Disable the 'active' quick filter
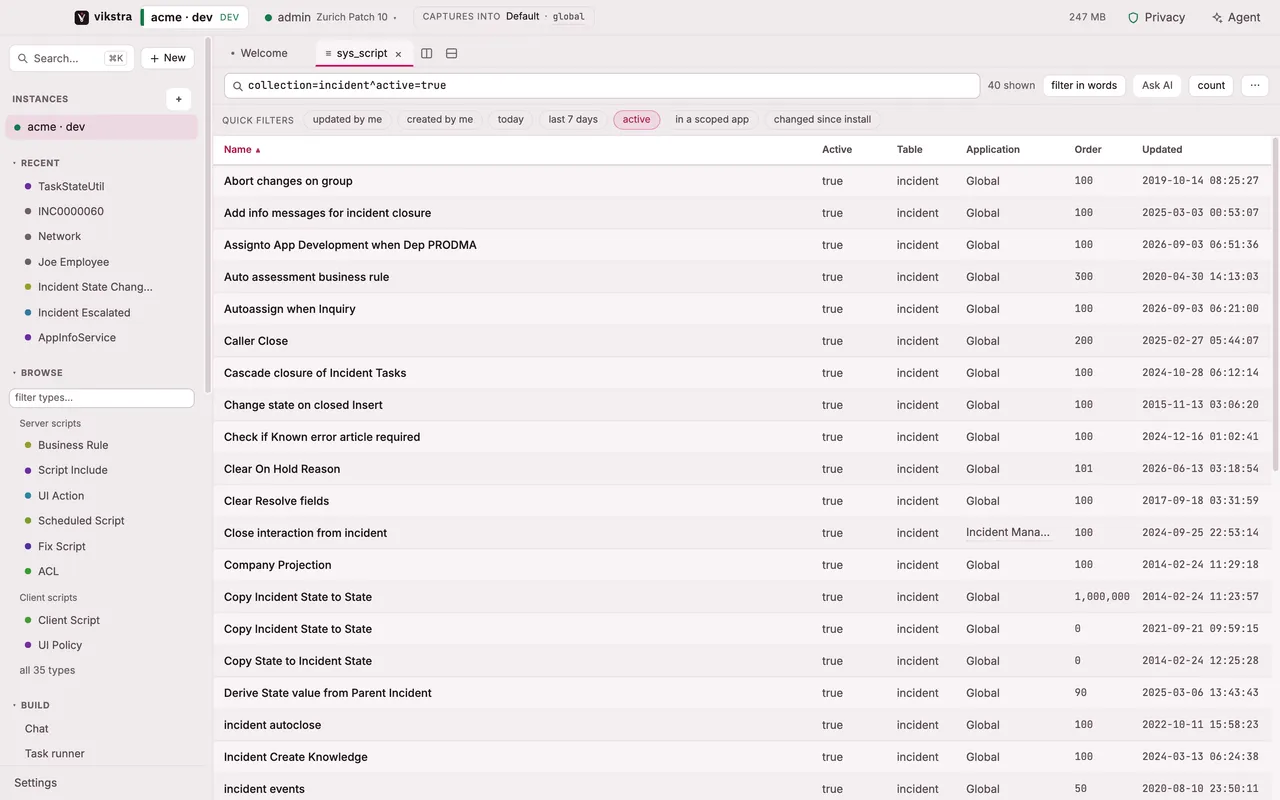Viewport: 1280px width, 800px height. (x=637, y=120)
